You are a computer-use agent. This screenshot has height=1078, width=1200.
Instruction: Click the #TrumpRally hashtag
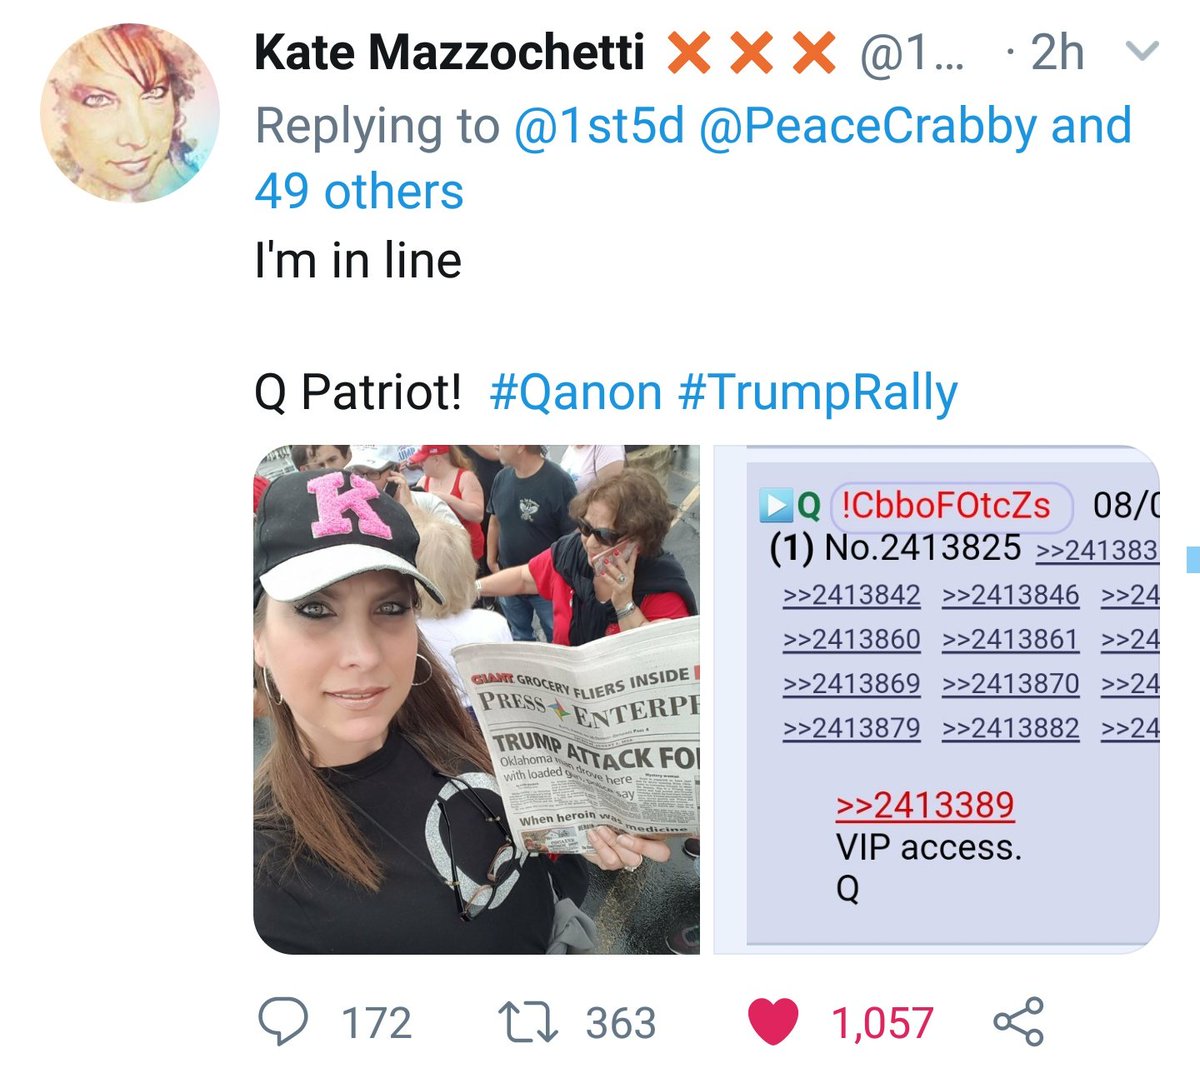[817, 393]
